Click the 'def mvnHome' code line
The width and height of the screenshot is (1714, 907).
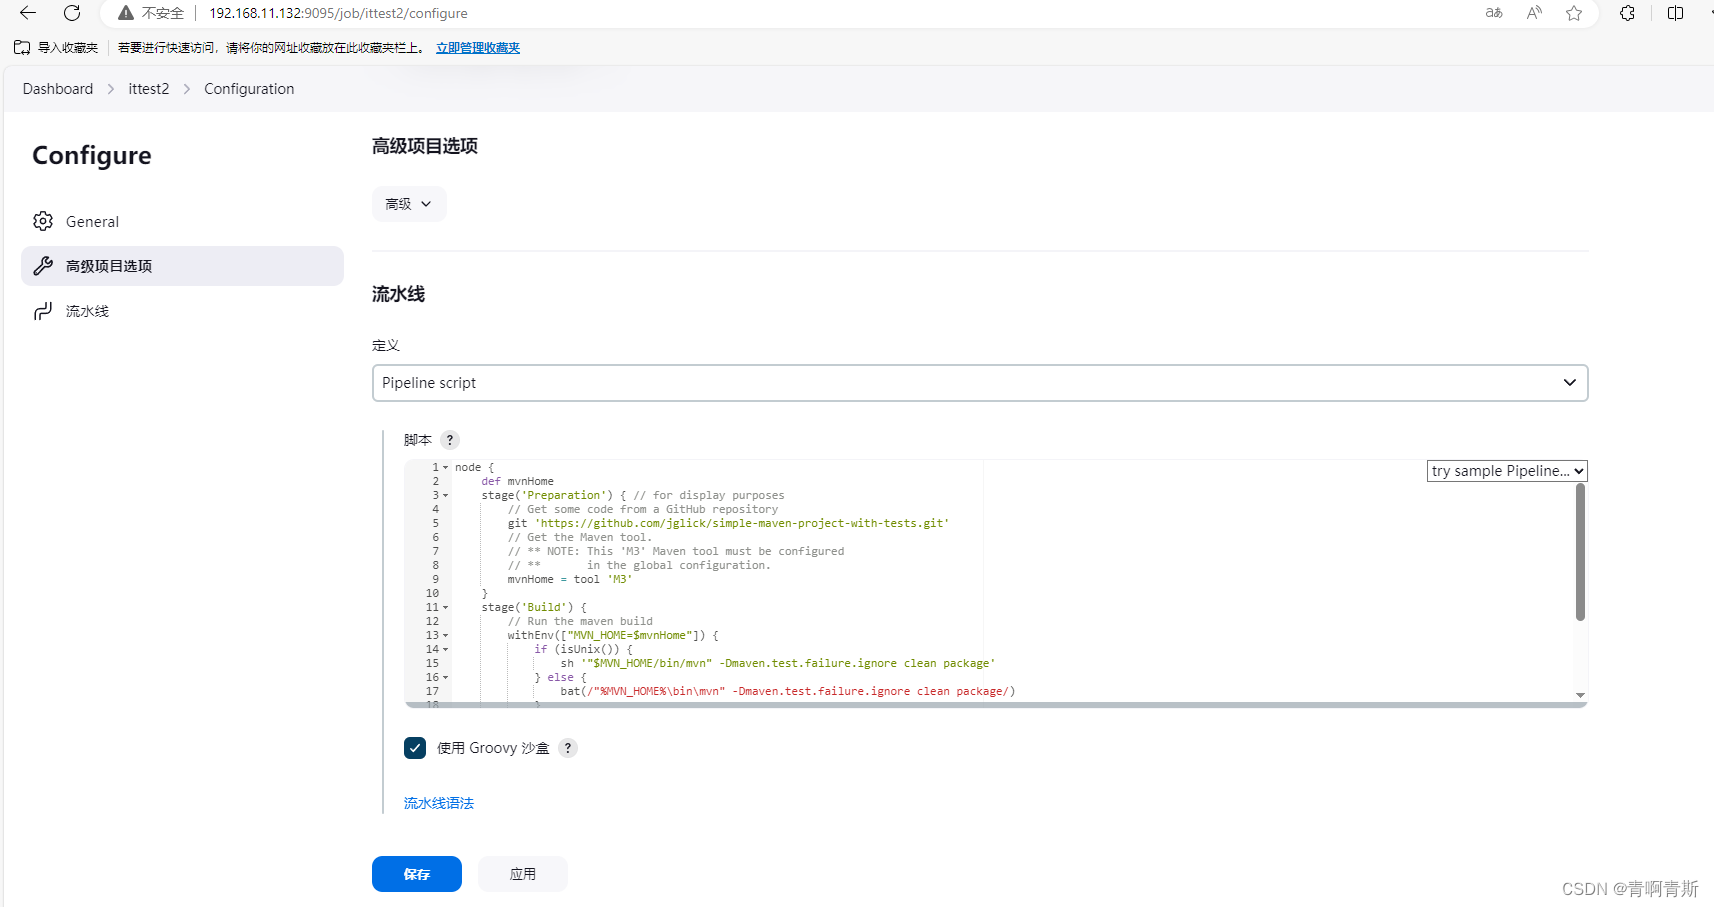coord(517,481)
